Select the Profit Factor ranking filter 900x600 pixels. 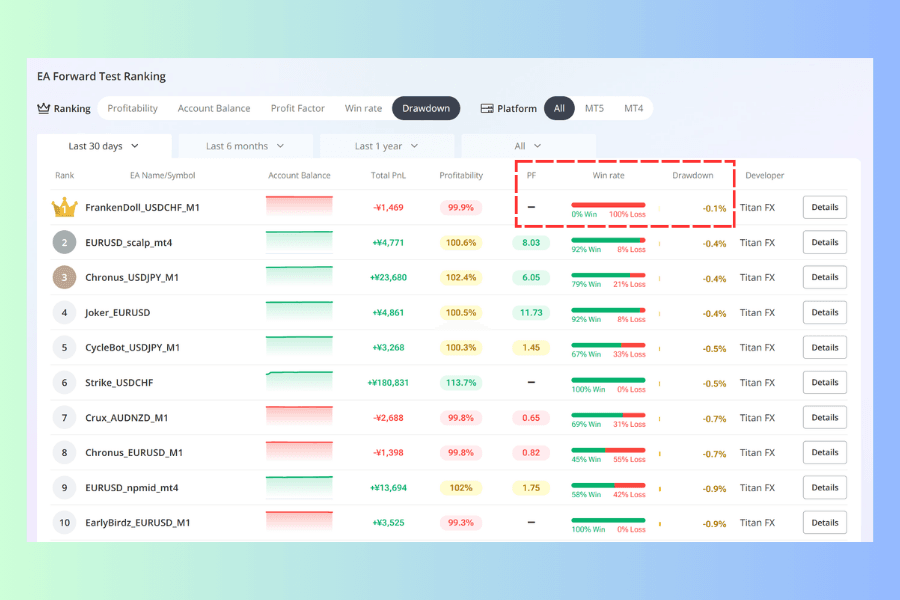tap(298, 108)
